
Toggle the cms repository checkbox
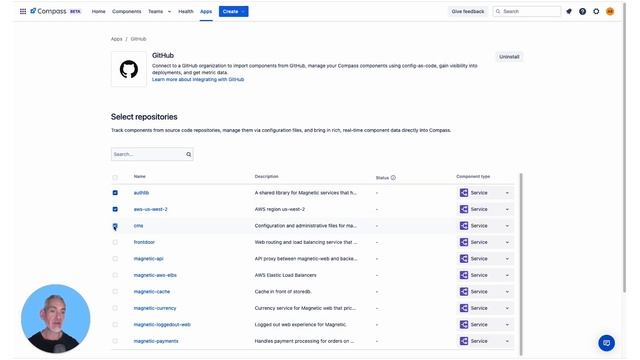115,226
